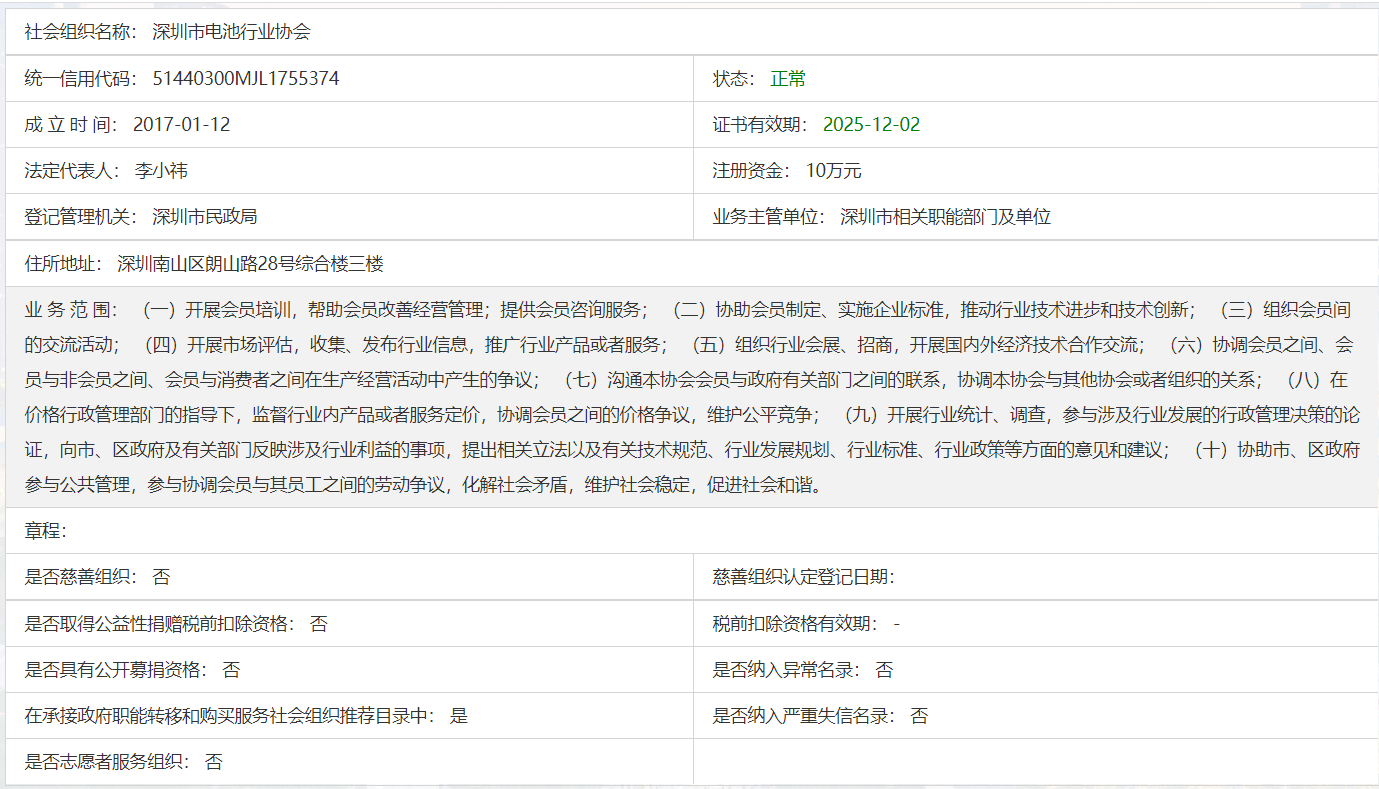Click the 是否纳入异常名录 label

(786, 670)
